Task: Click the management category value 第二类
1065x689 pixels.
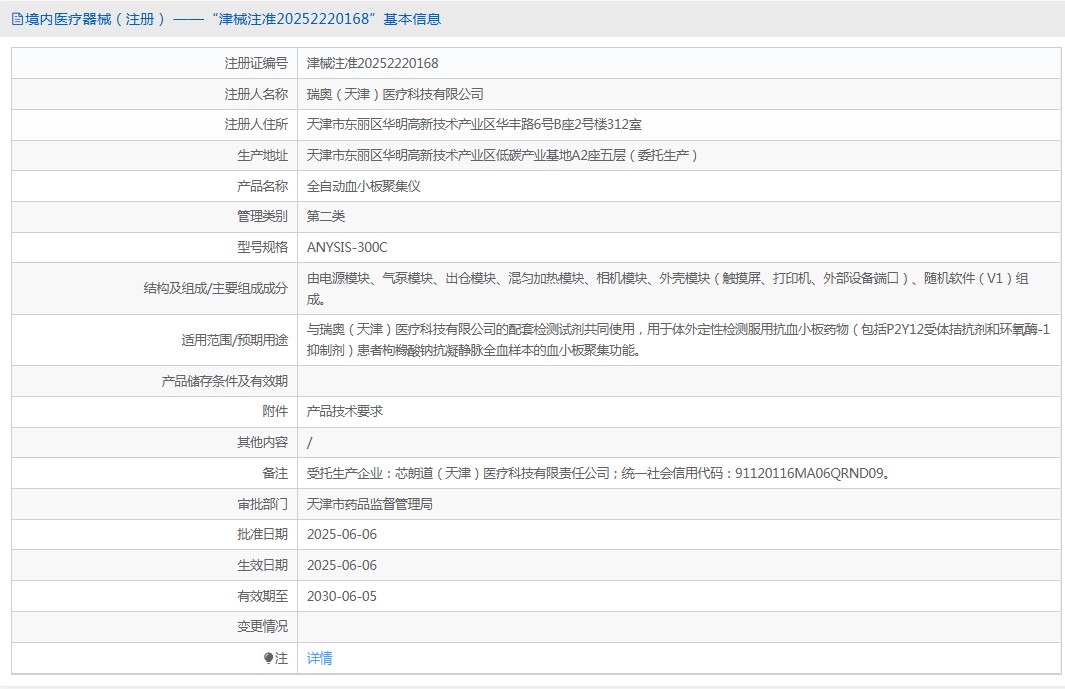Action: point(326,217)
